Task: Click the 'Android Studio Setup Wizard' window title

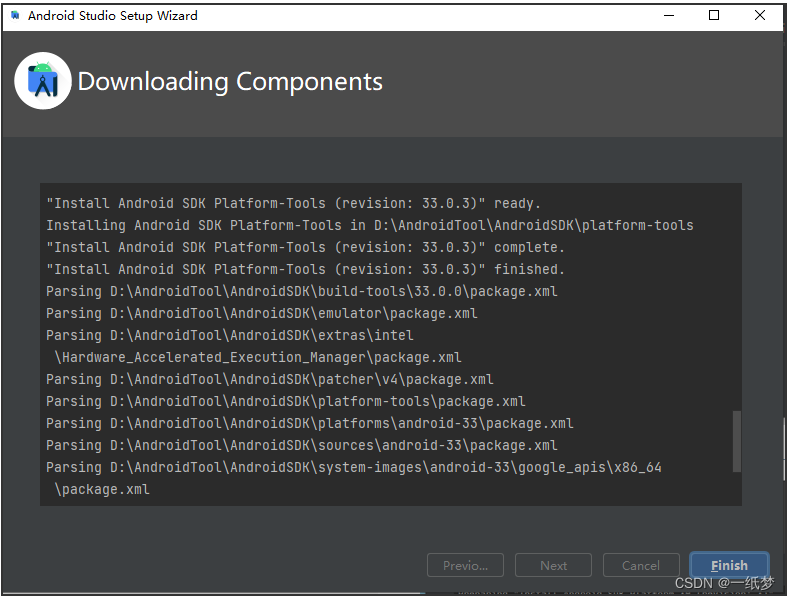Action: (x=113, y=16)
